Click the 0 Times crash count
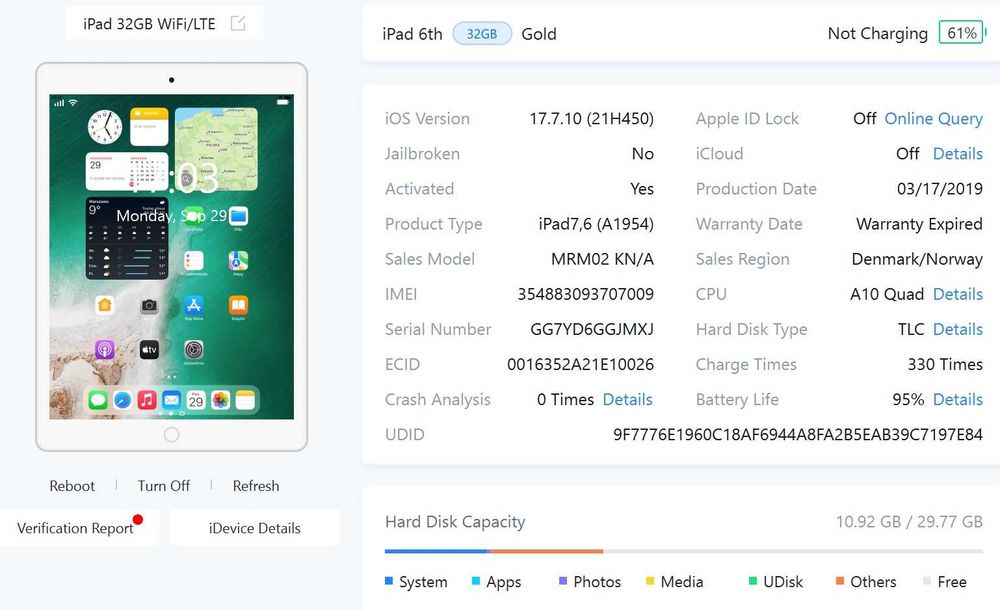Image resolution: width=1000 pixels, height=610 pixels. (x=565, y=399)
